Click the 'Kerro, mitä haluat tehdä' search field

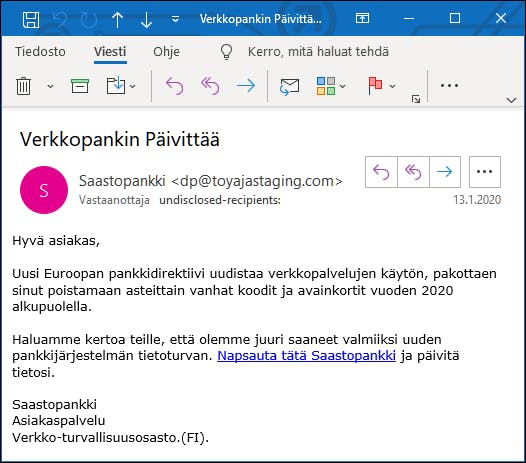pos(318,52)
